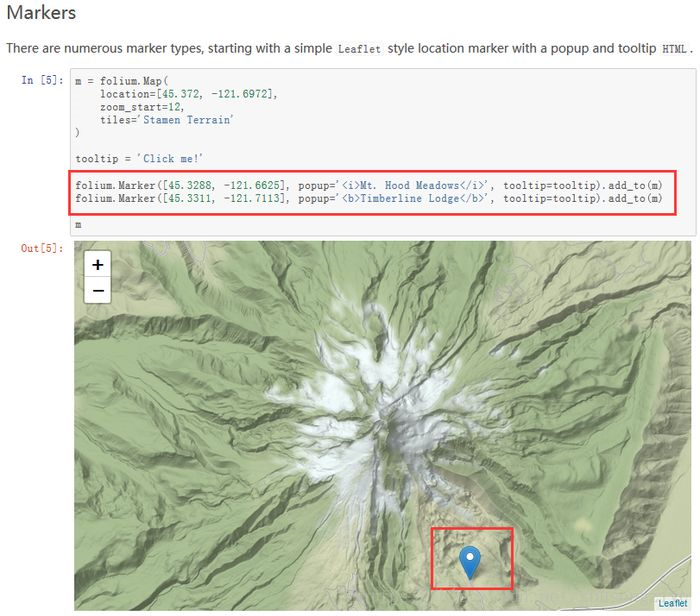
Task: Select the In [5] cell prompt
Action: [42, 80]
